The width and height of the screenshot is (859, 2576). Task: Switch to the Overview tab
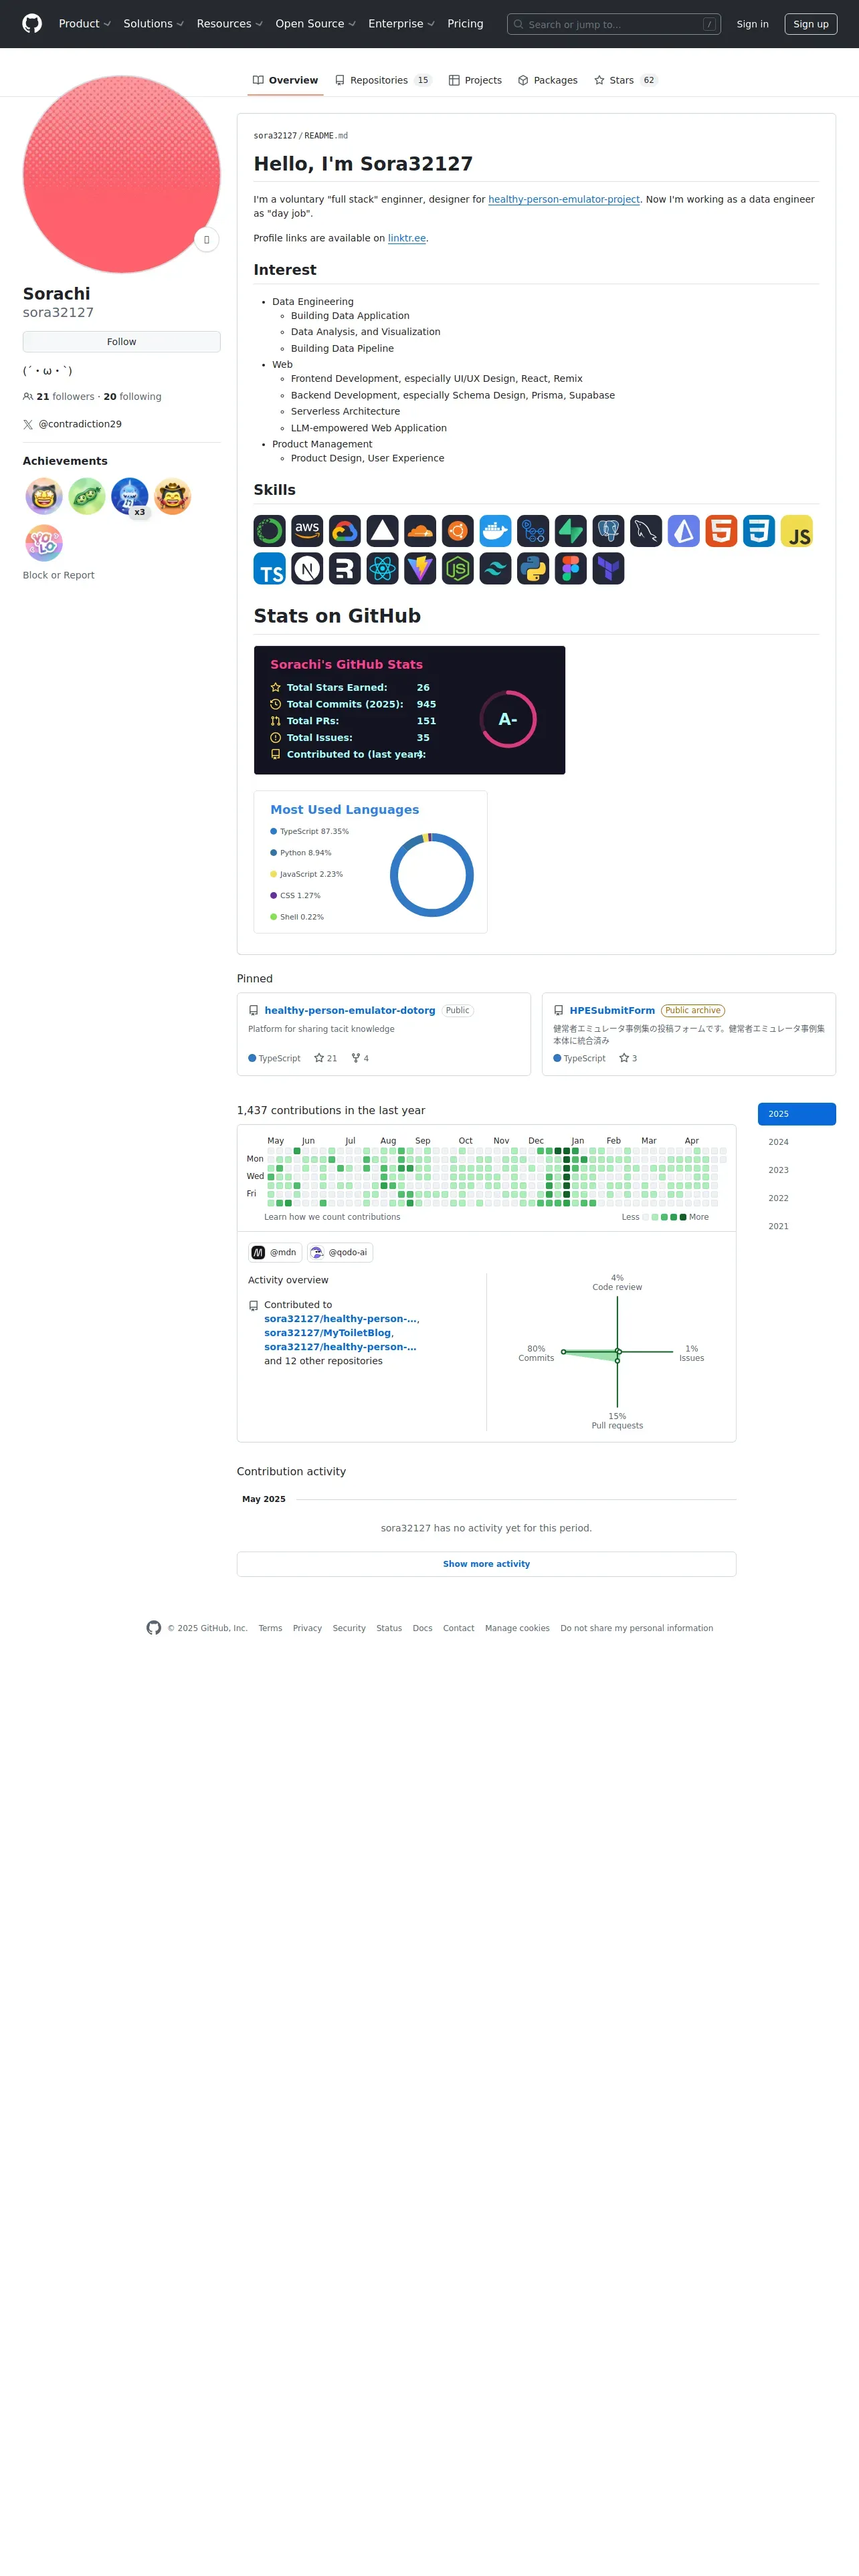(x=285, y=80)
